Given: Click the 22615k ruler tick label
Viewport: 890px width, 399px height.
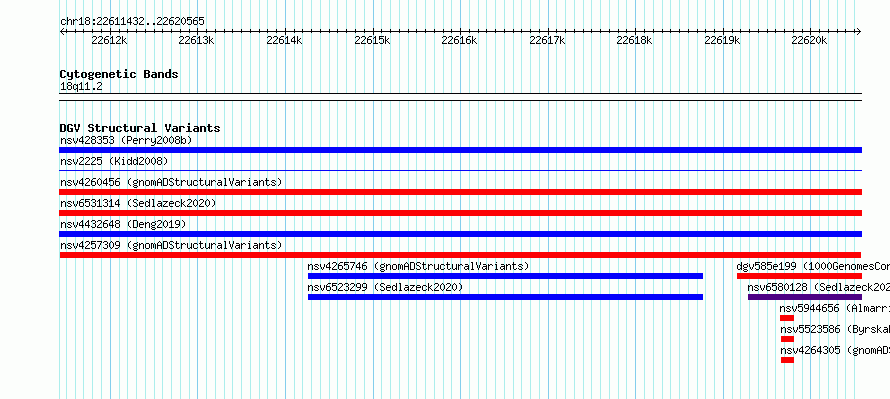Looking at the screenshot, I should coord(372,40).
